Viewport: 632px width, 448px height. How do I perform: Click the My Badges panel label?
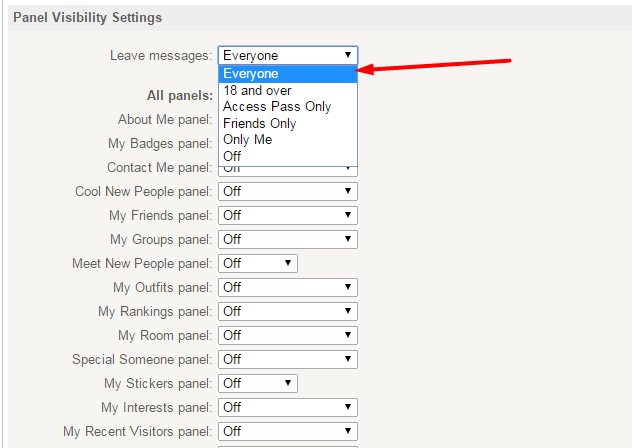tap(160, 144)
